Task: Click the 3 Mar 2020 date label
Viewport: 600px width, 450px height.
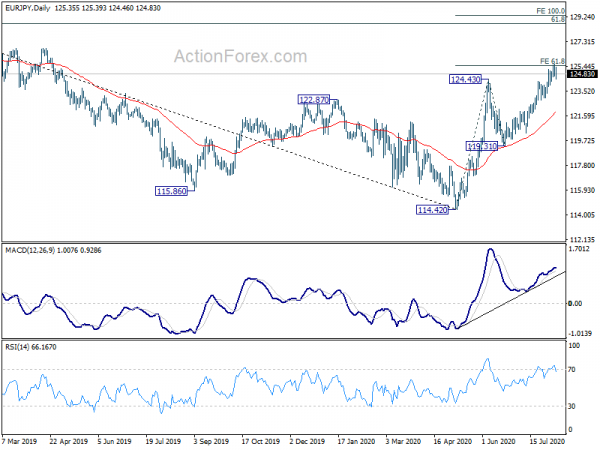Action: [403, 441]
